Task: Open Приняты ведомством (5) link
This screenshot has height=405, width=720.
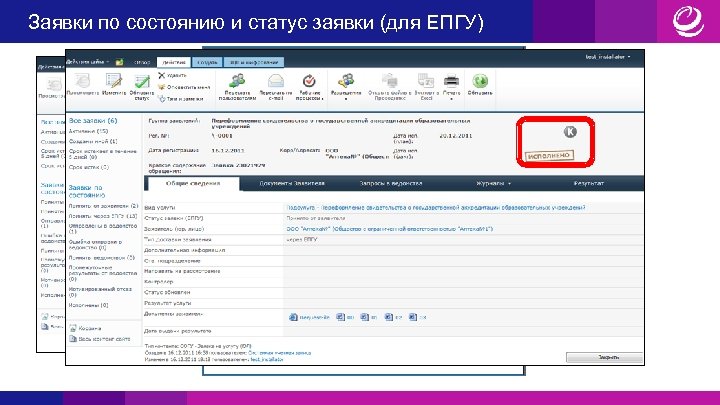Action: 102,258
